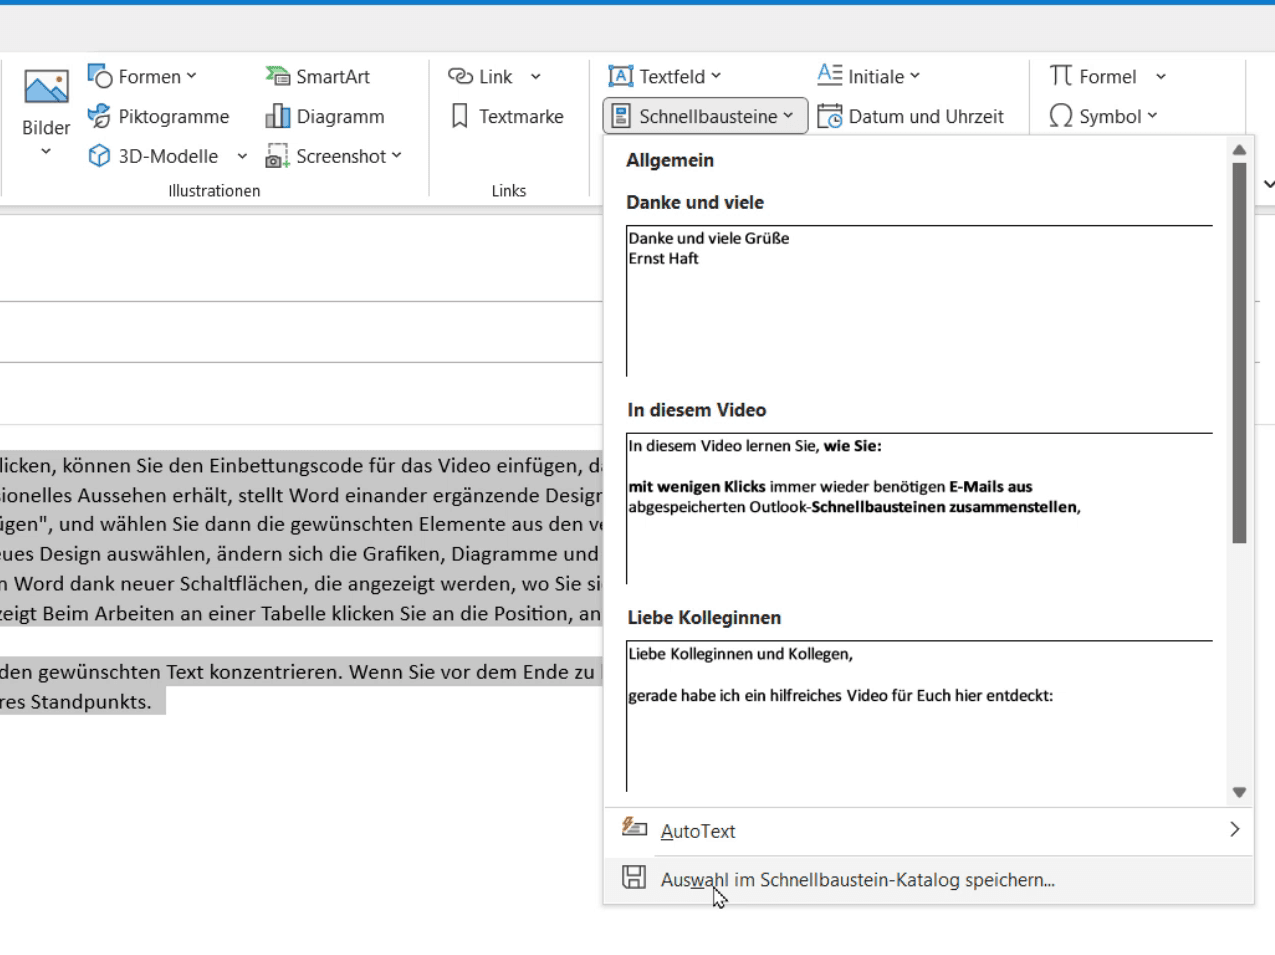Click the save icon beside Auswahl speichern
1275x955 pixels.
tap(634, 878)
